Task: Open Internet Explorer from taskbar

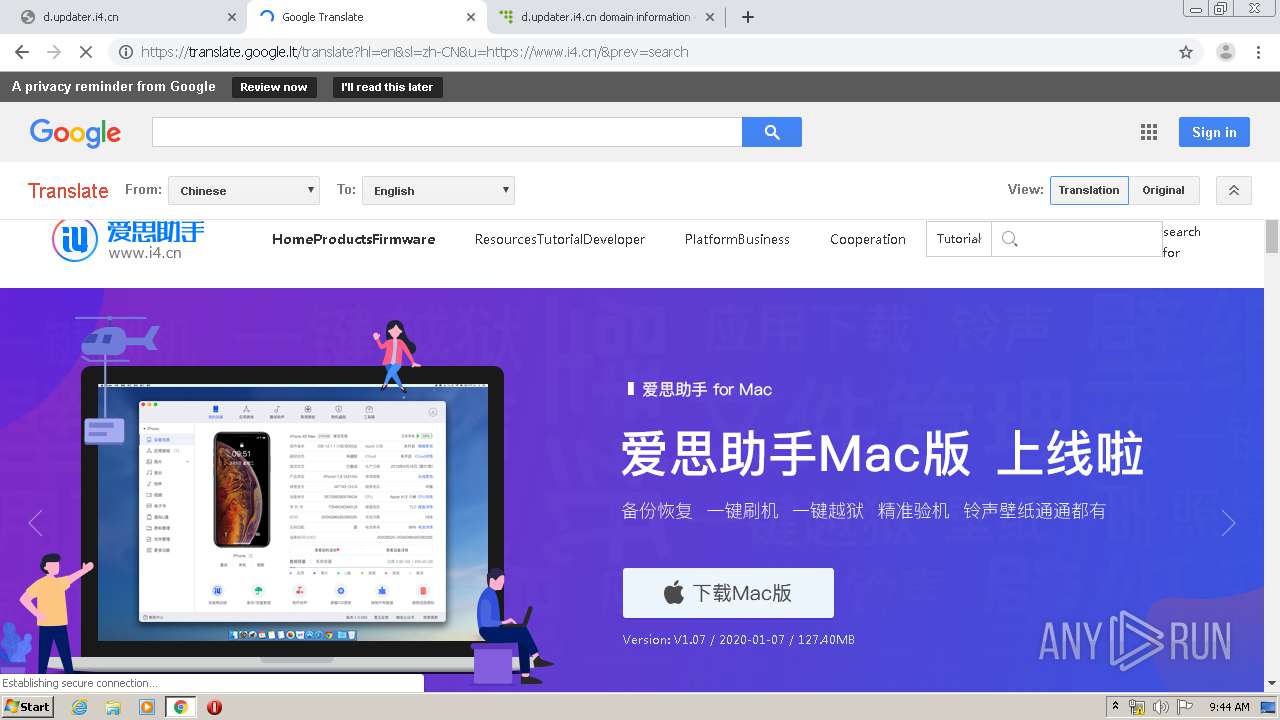Action: (79, 707)
